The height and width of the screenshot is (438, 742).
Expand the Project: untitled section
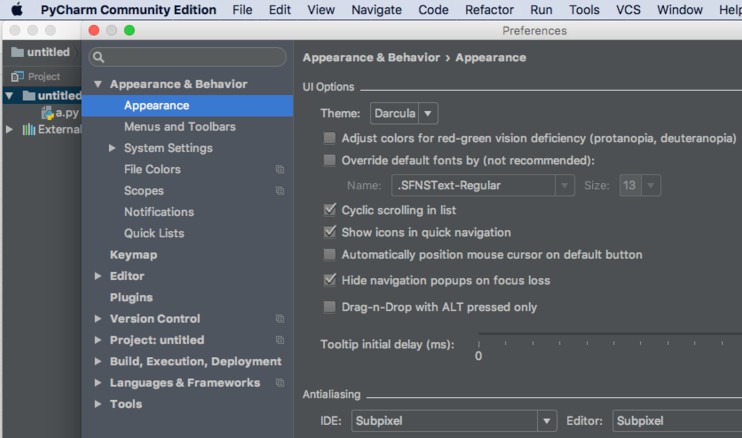click(x=98, y=340)
